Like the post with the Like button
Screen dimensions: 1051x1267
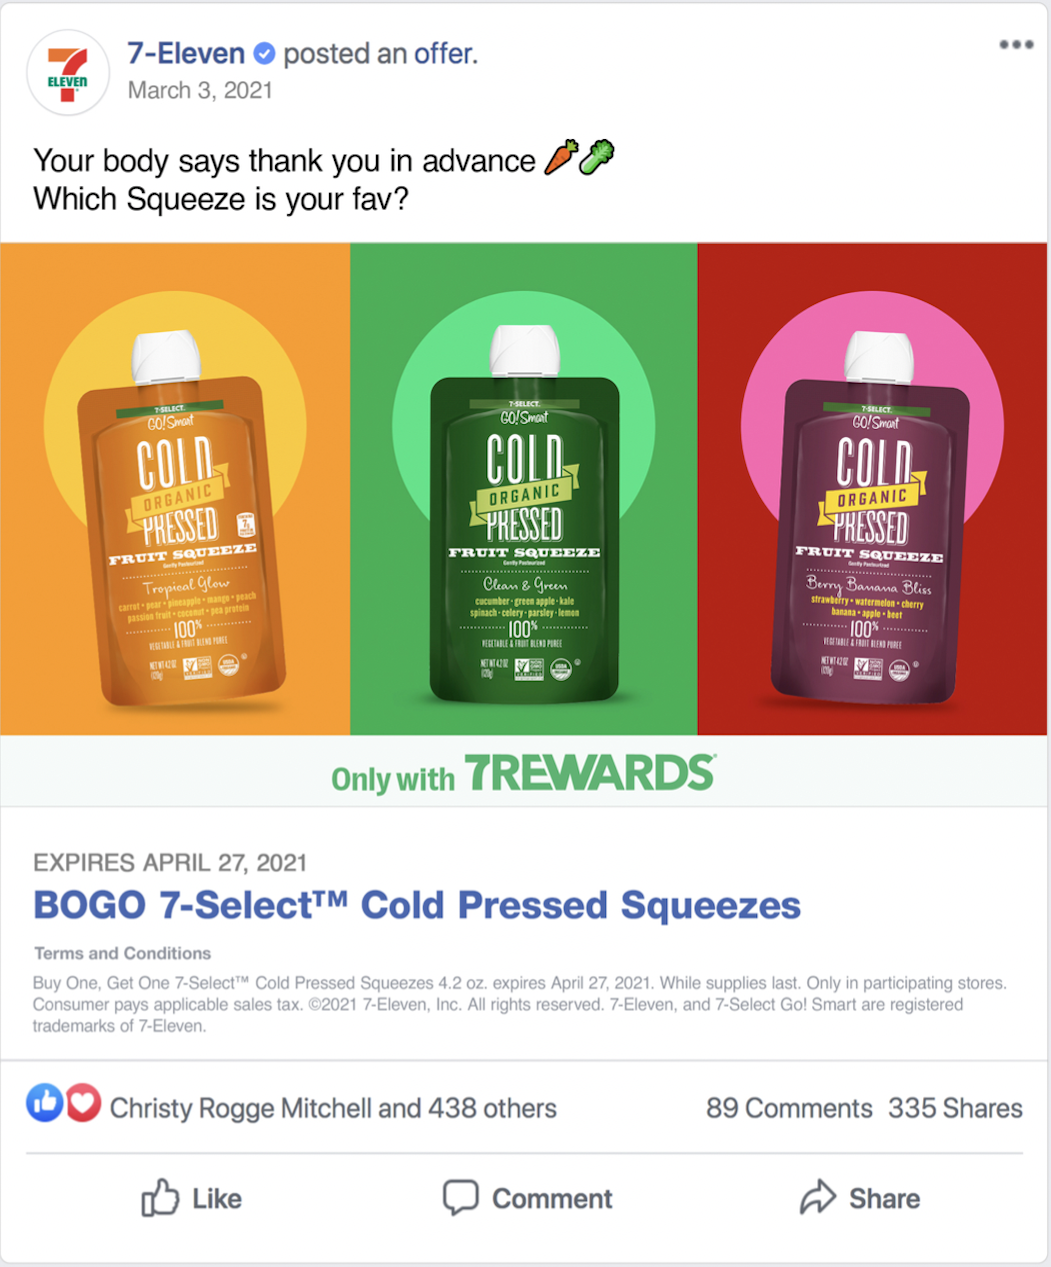pos(191,1198)
